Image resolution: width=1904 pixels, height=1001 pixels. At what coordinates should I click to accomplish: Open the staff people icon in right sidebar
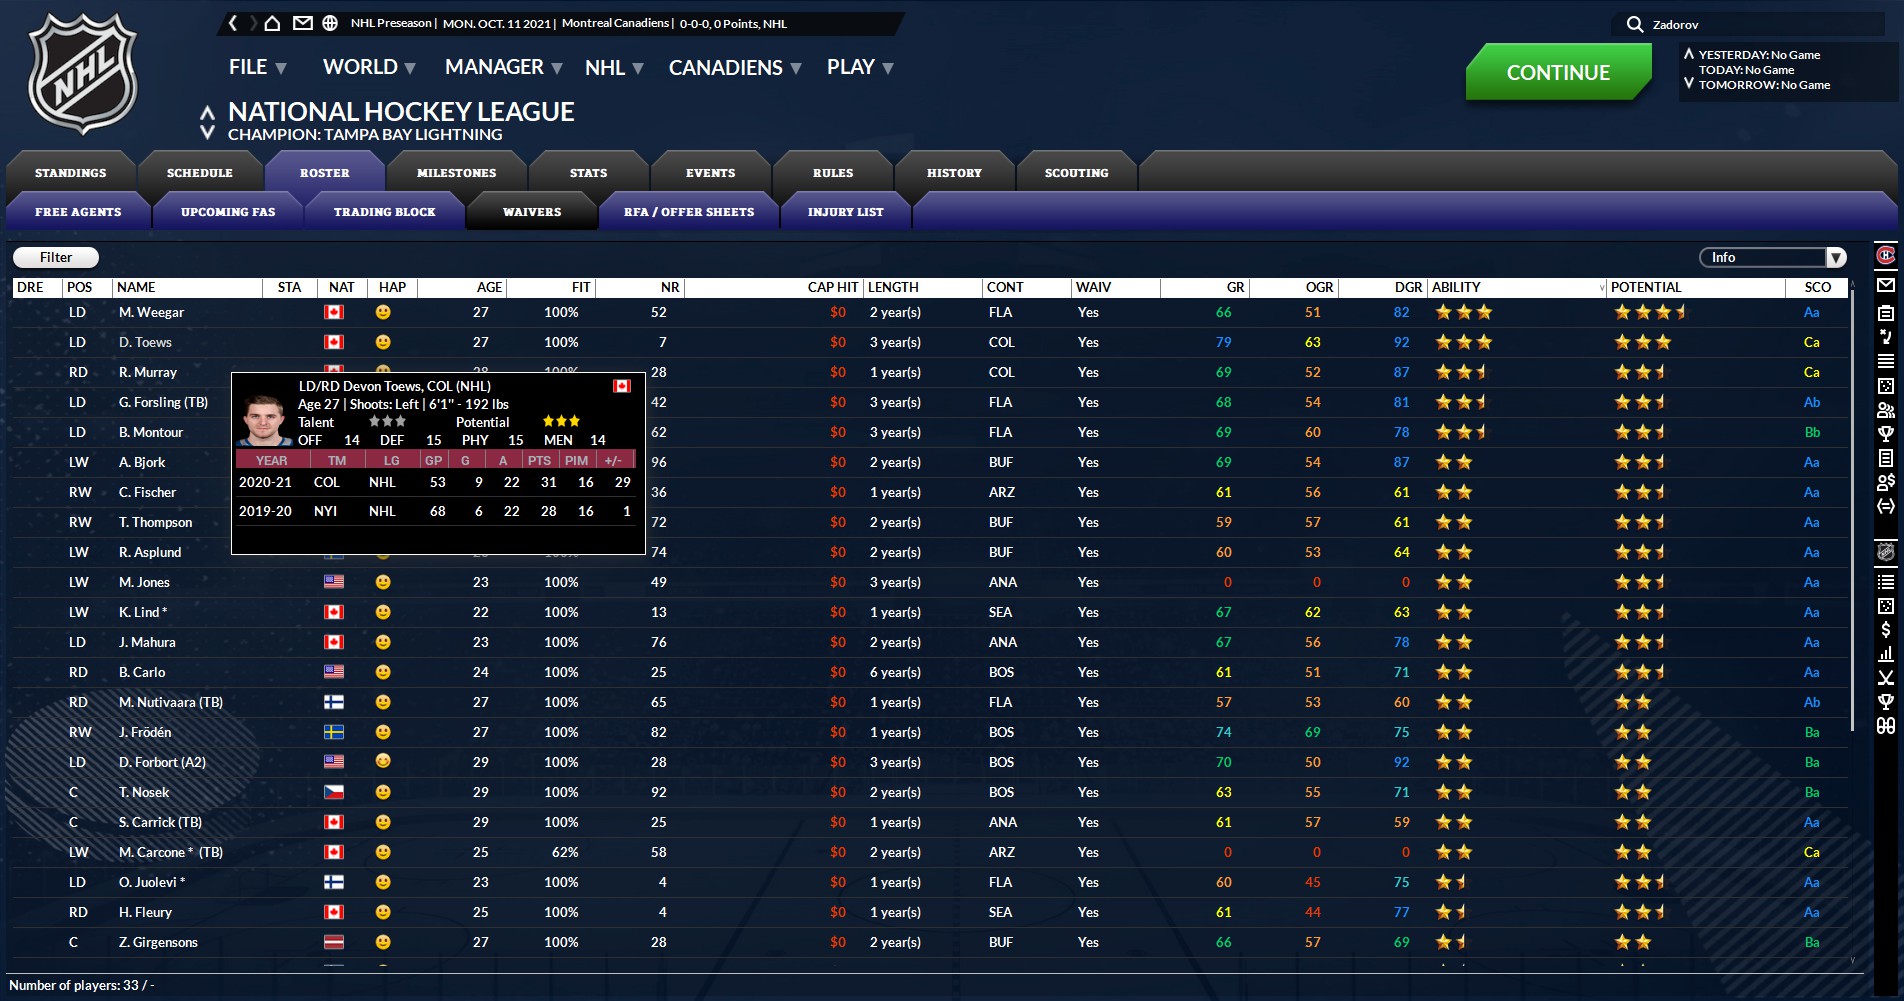point(1886,410)
